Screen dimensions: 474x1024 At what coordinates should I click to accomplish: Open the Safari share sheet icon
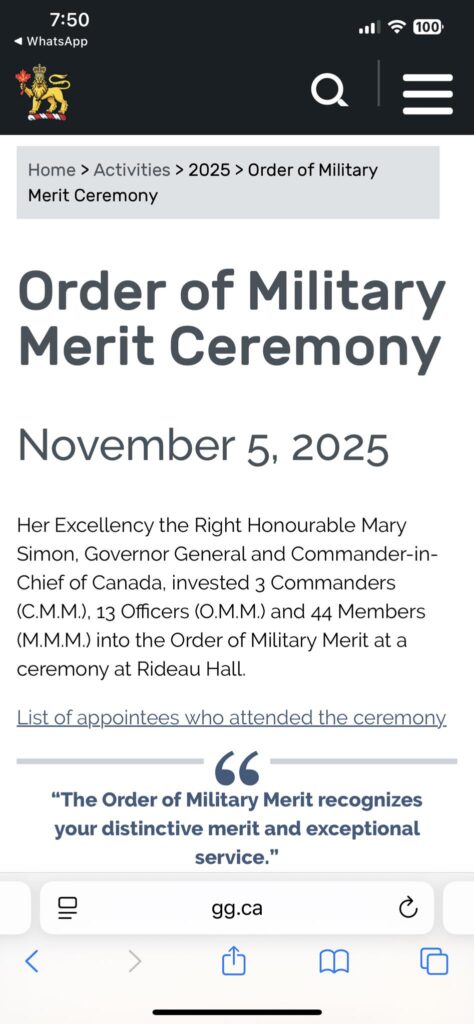click(234, 960)
